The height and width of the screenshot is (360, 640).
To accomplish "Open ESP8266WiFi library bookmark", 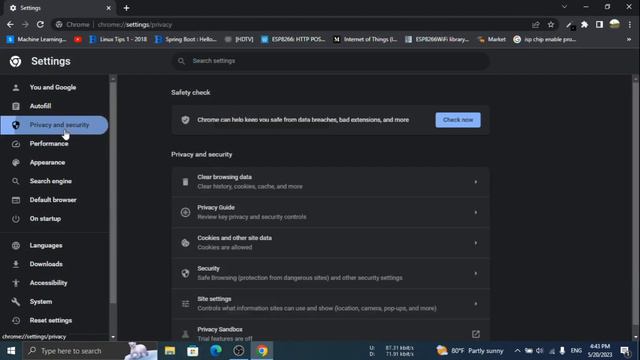I will point(437,39).
